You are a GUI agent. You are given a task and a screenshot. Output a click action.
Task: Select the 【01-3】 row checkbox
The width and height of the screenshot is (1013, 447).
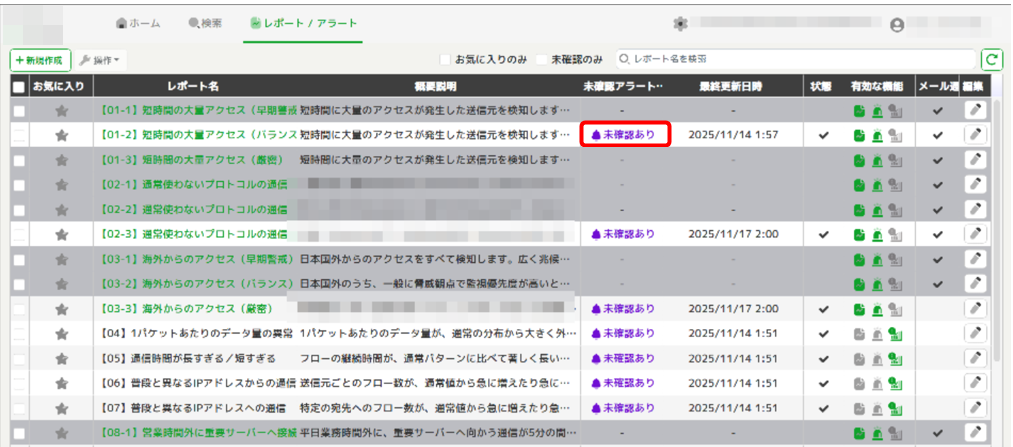[19, 161]
